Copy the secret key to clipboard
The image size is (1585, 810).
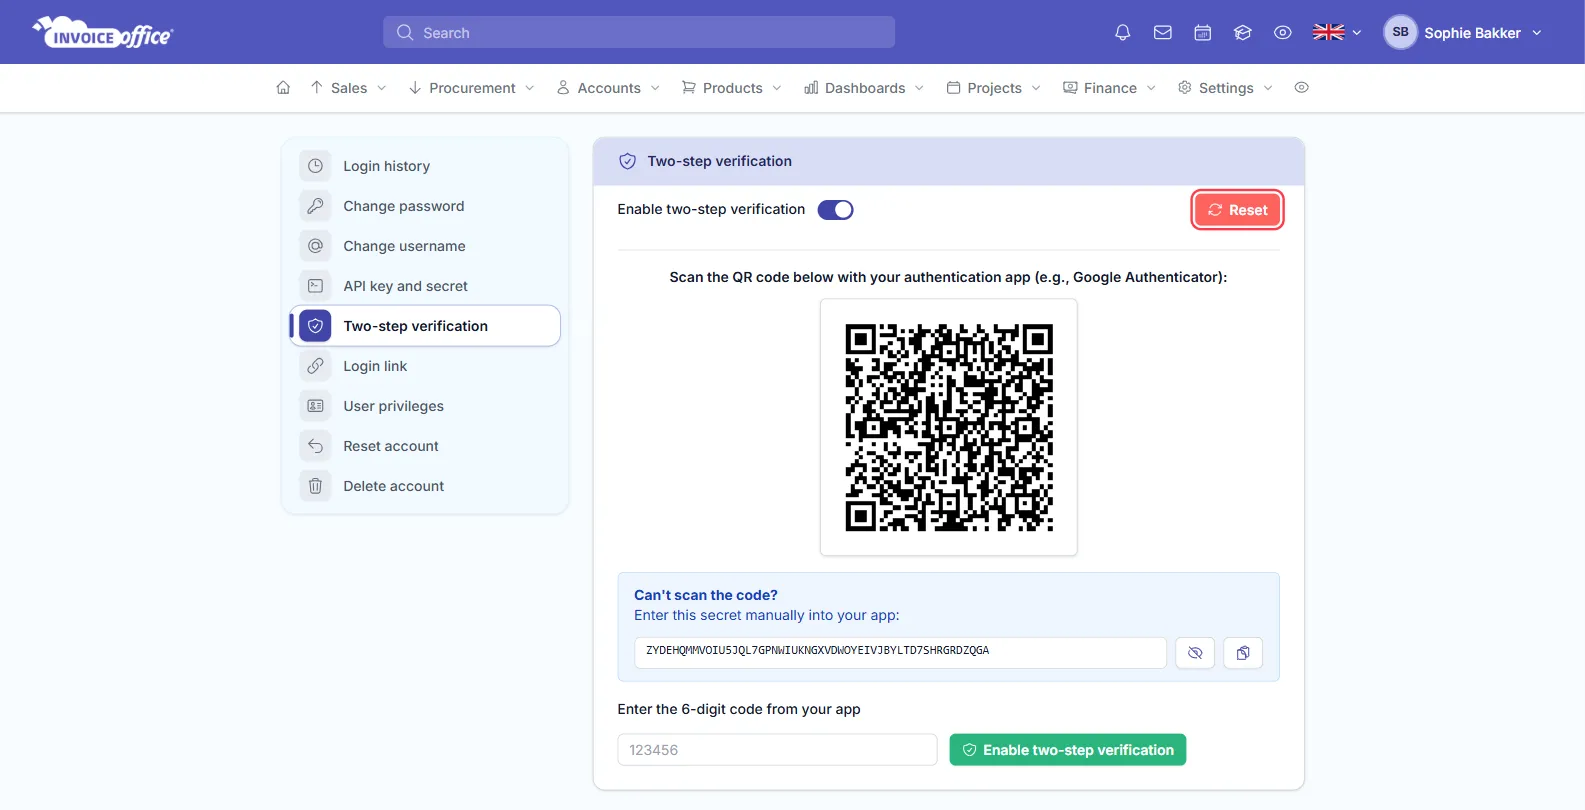pyautogui.click(x=1243, y=653)
